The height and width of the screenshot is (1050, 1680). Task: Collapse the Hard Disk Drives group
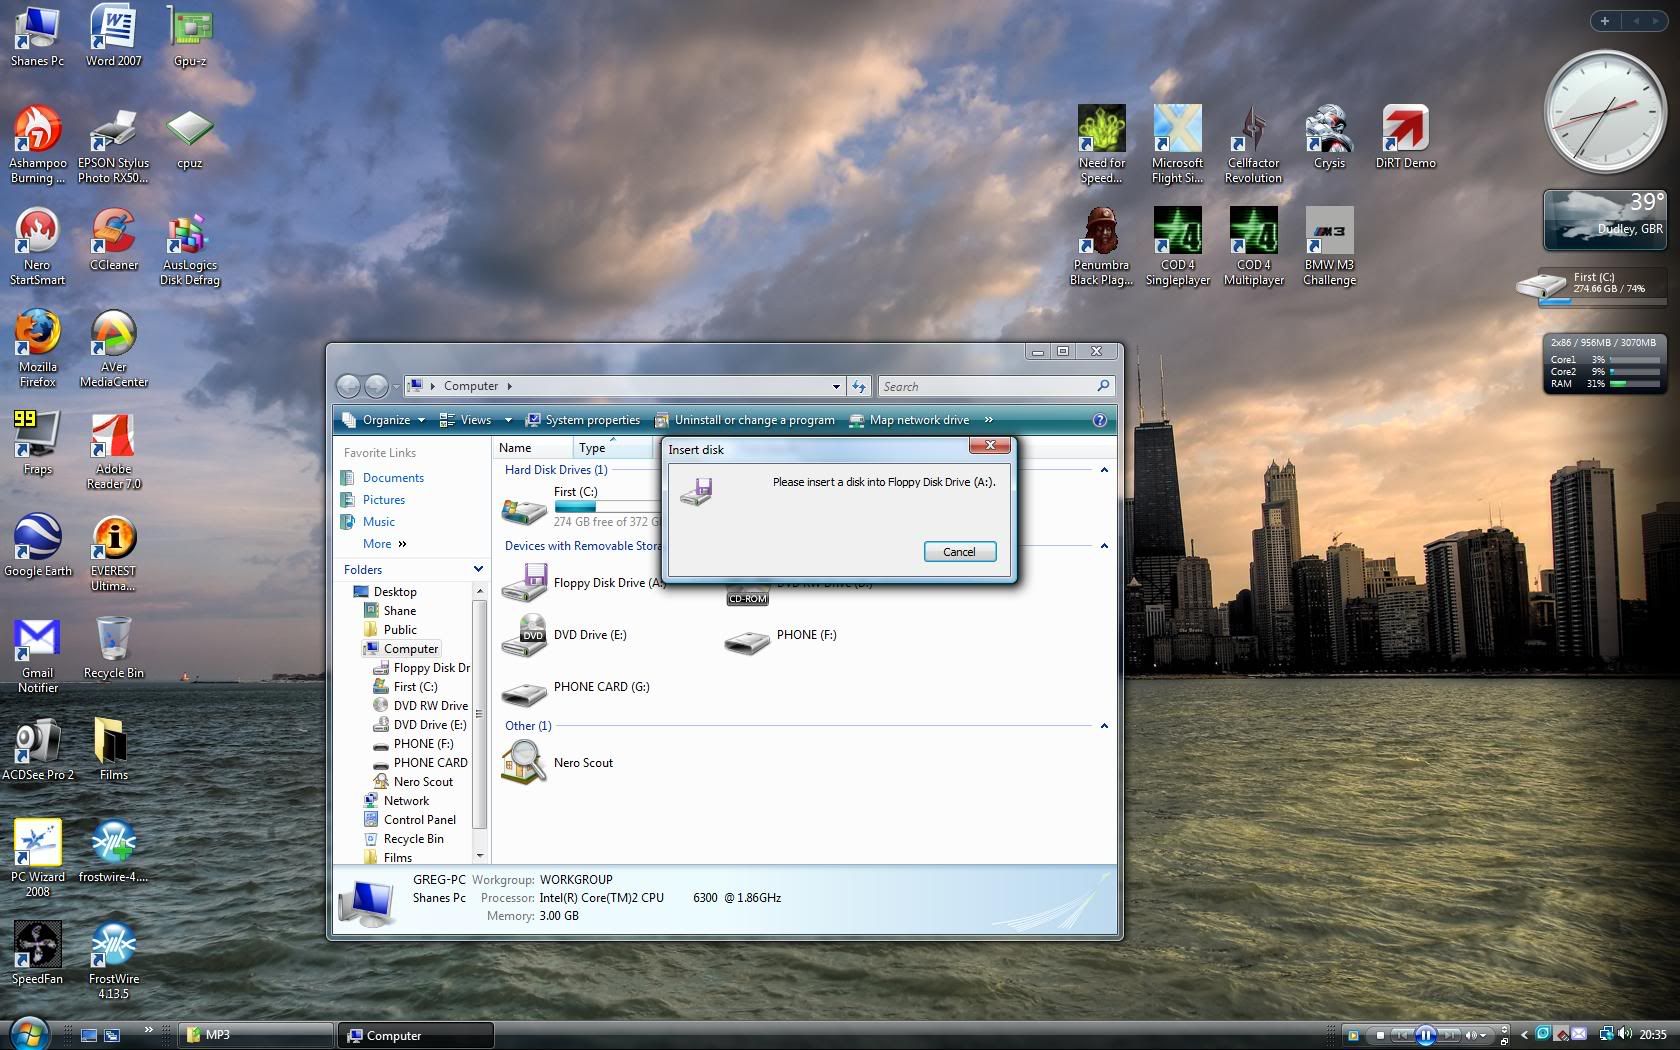tap(1104, 470)
